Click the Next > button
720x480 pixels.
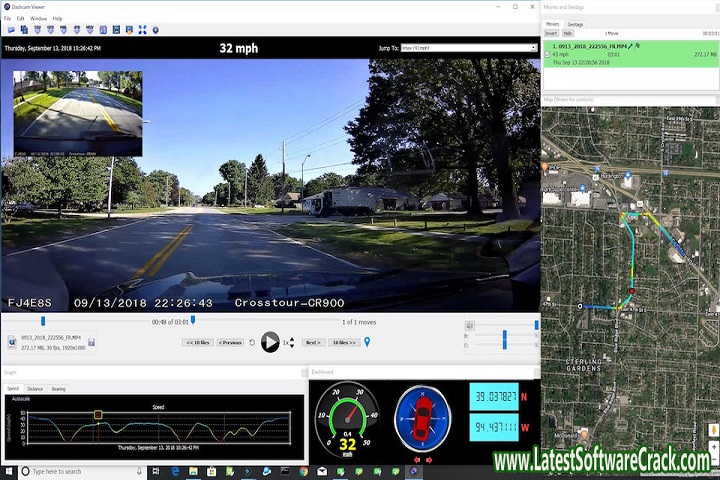(313, 343)
